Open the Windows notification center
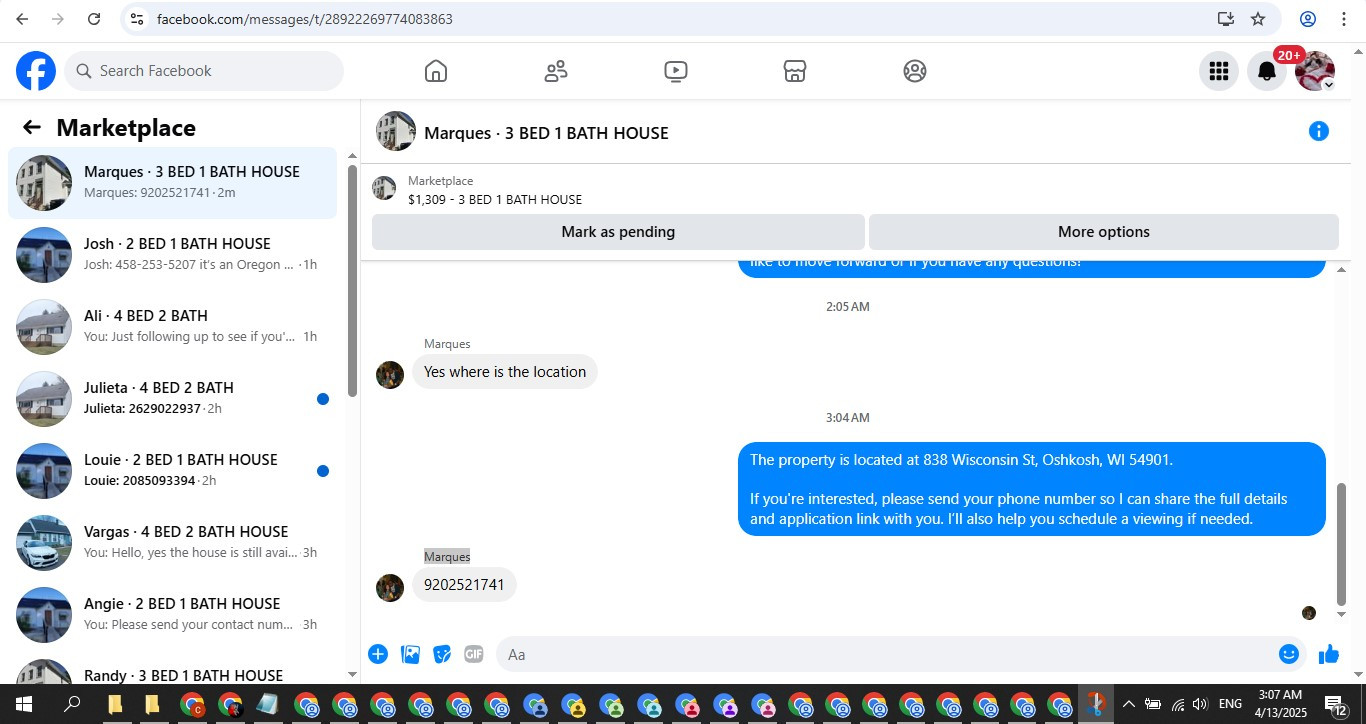 pos(1336,704)
